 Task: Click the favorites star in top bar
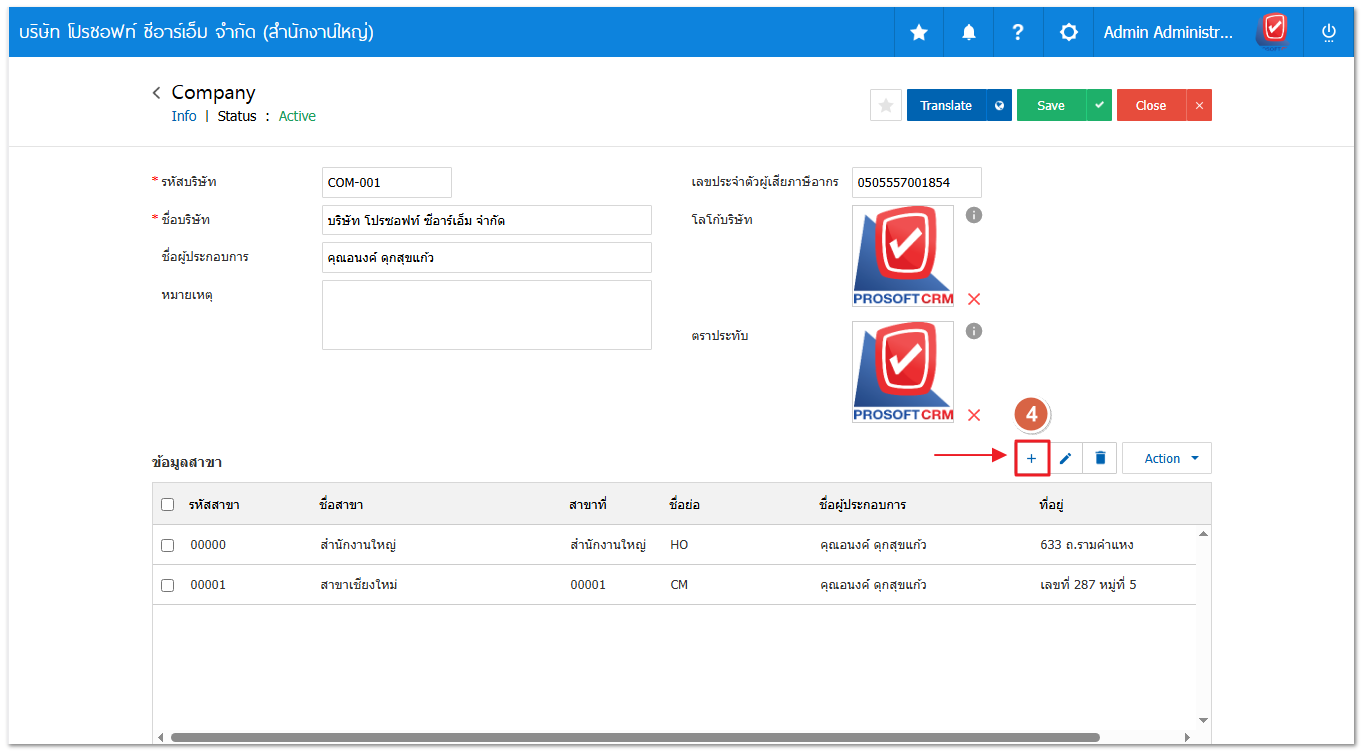tap(918, 32)
